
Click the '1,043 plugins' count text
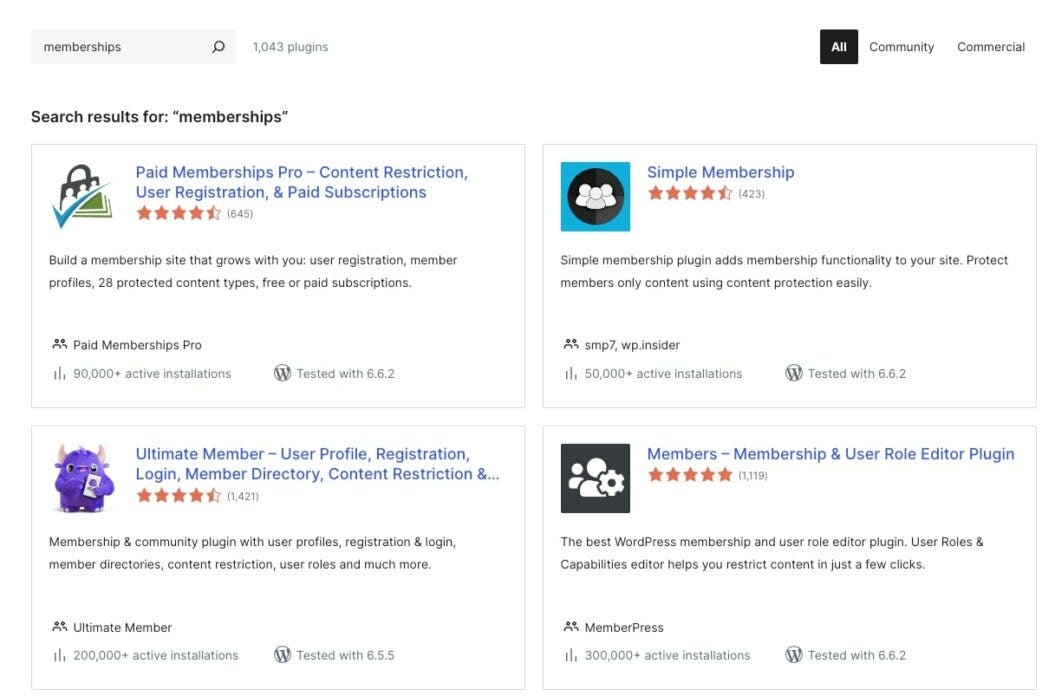click(290, 47)
